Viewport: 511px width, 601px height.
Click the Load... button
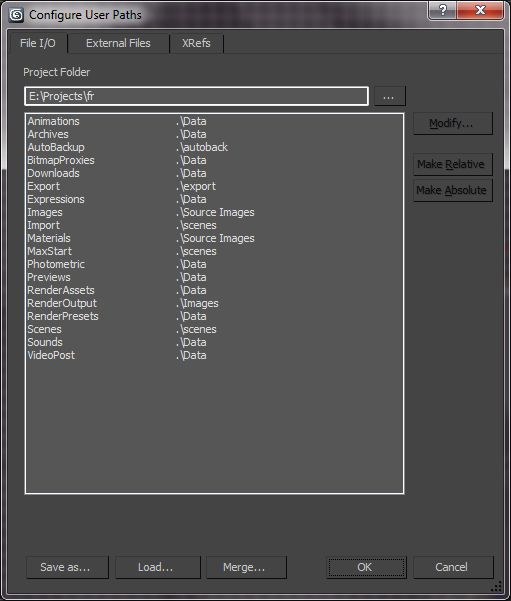pos(158,567)
